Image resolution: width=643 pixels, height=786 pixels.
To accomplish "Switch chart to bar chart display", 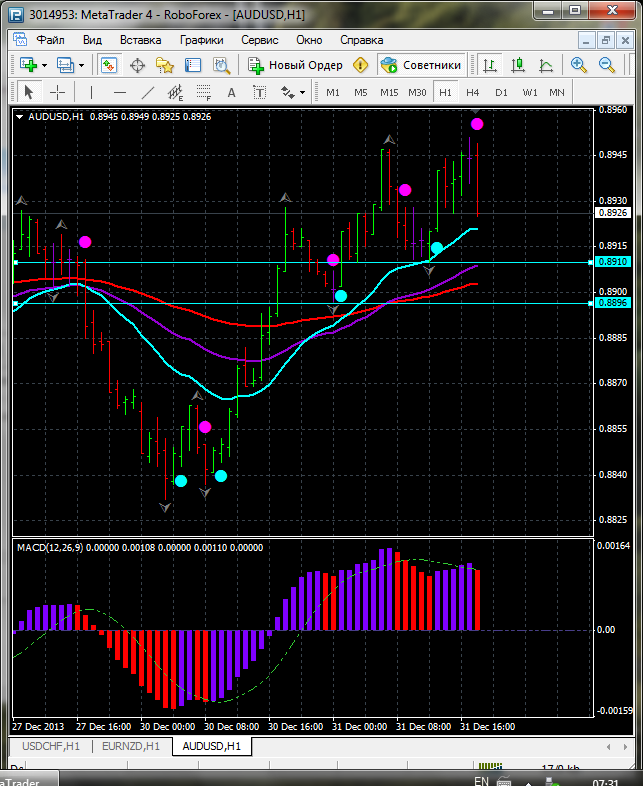I will click(x=490, y=65).
